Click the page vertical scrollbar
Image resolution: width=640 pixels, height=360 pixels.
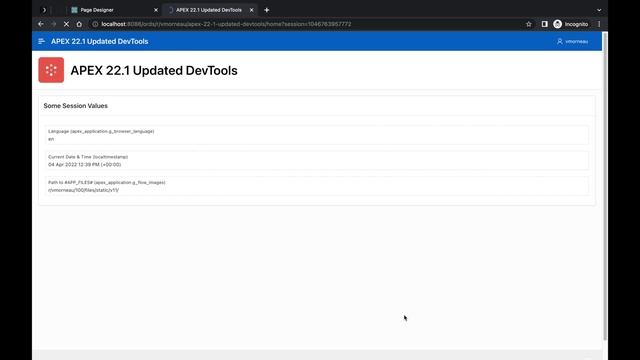point(605,186)
